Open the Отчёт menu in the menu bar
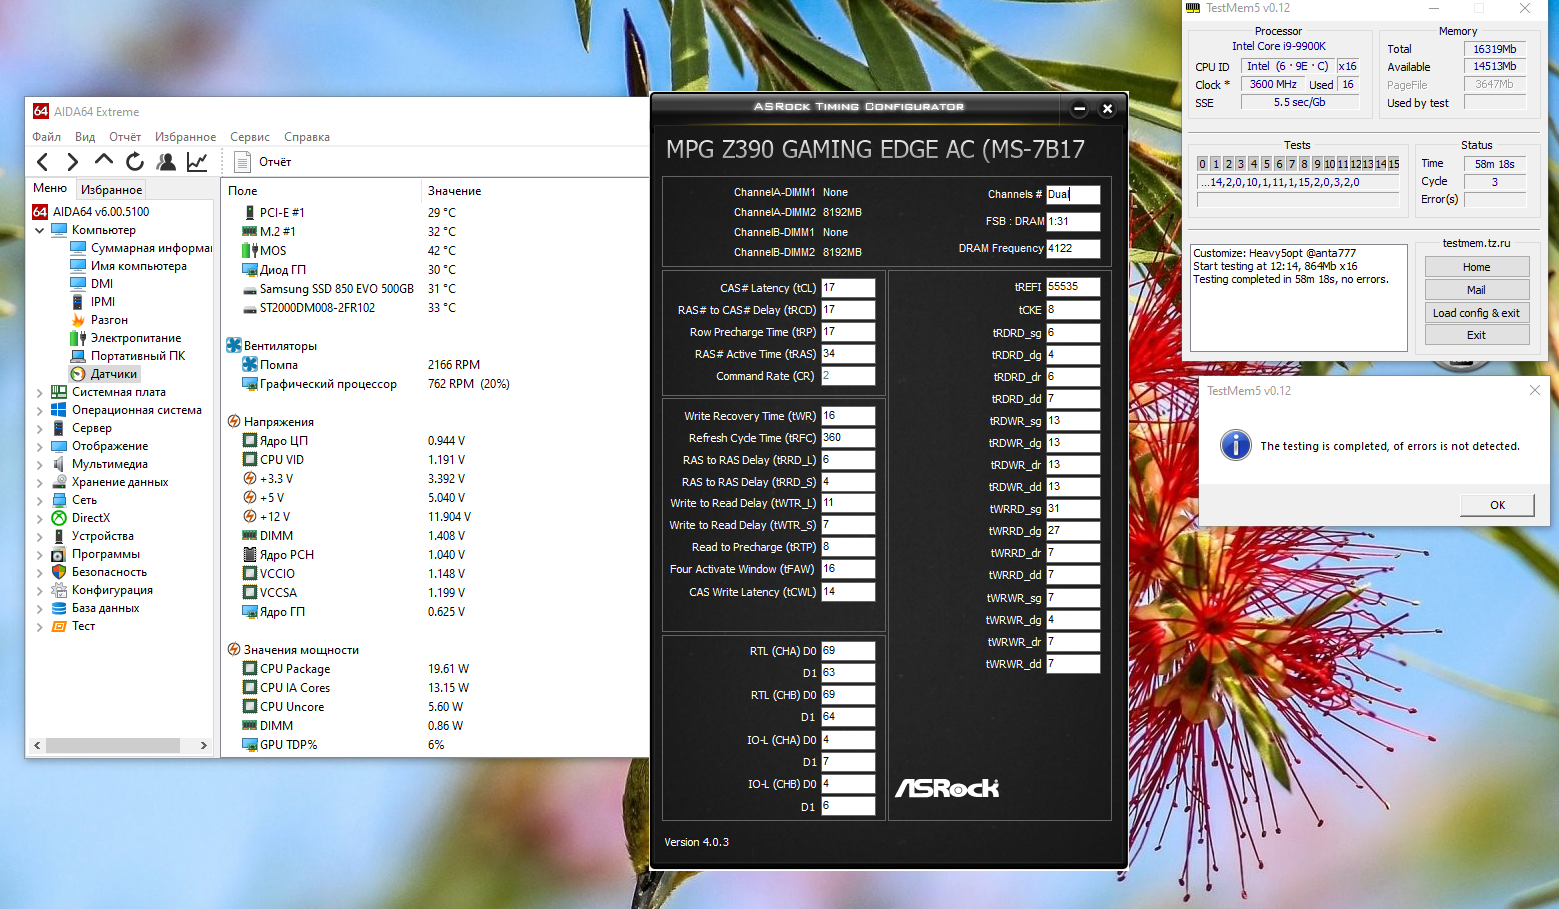Image resolution: width=1559 pixels, height=909 pixels. click(x=125, y=137)
